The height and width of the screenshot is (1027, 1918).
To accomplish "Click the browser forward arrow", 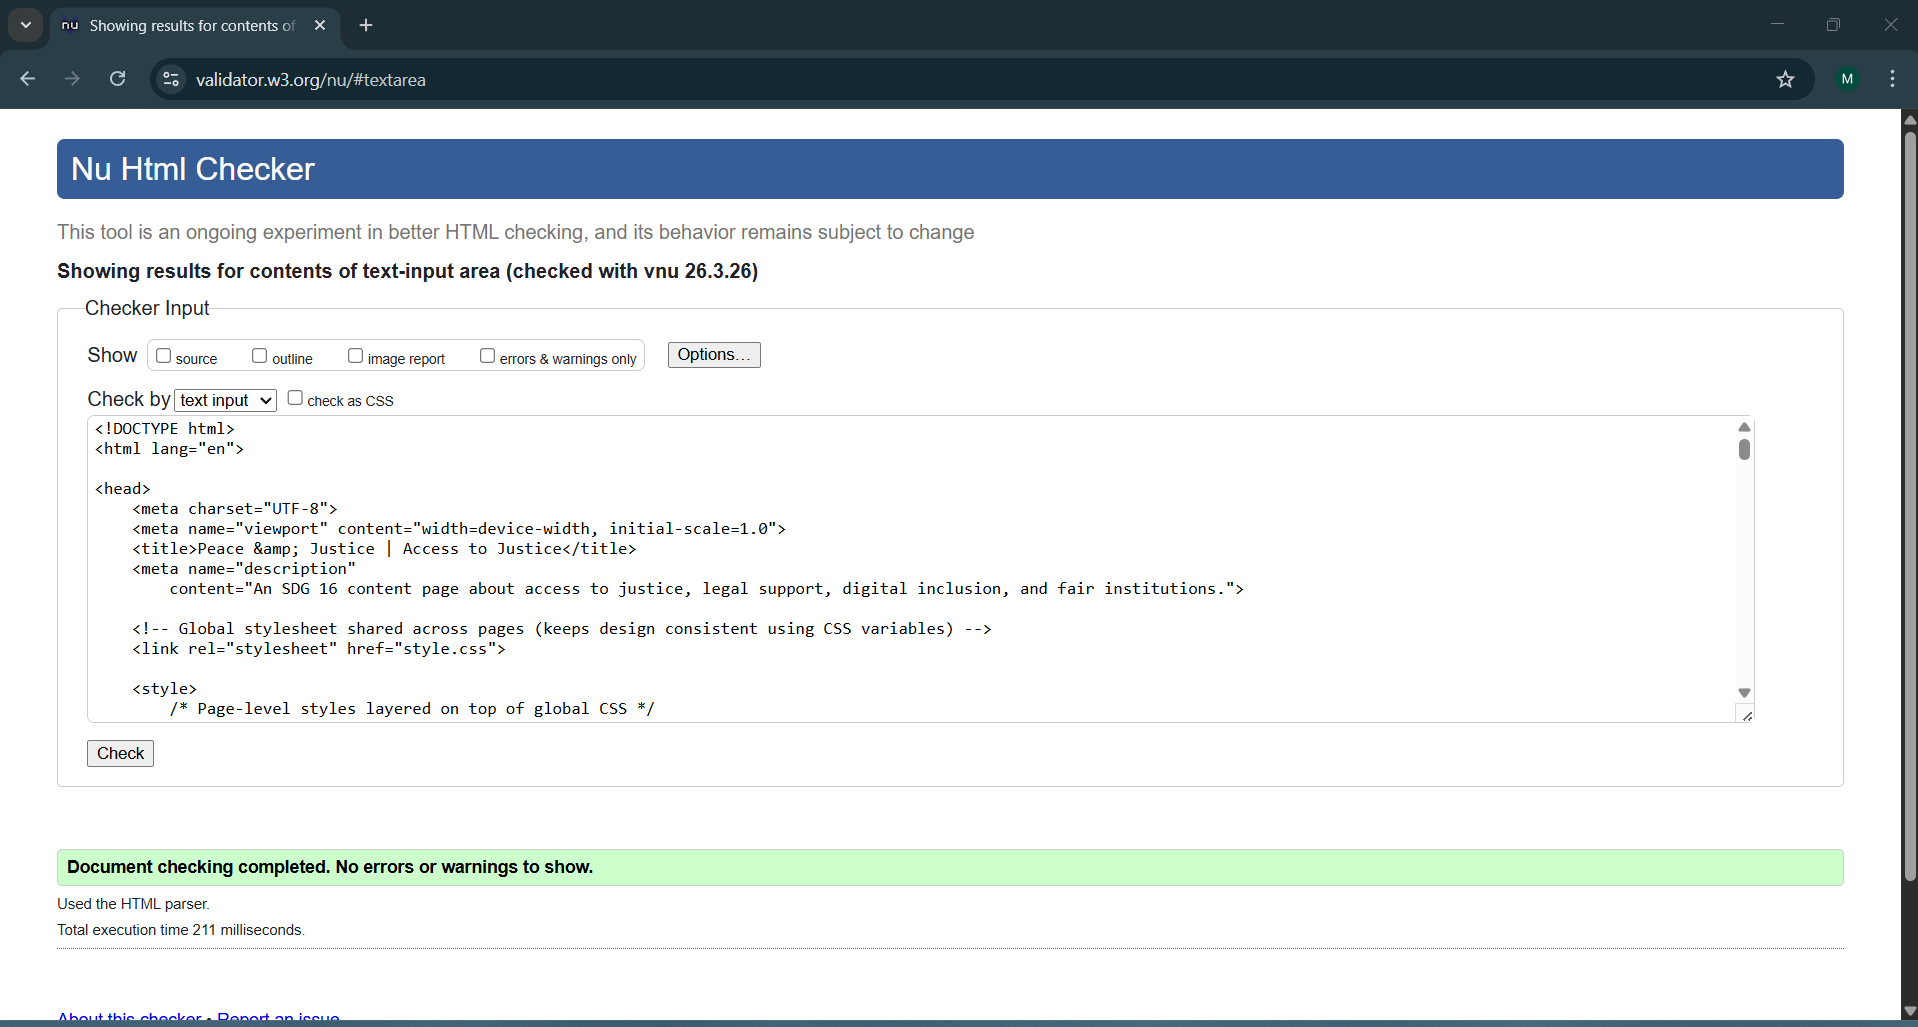I will [x=72, y=79].
